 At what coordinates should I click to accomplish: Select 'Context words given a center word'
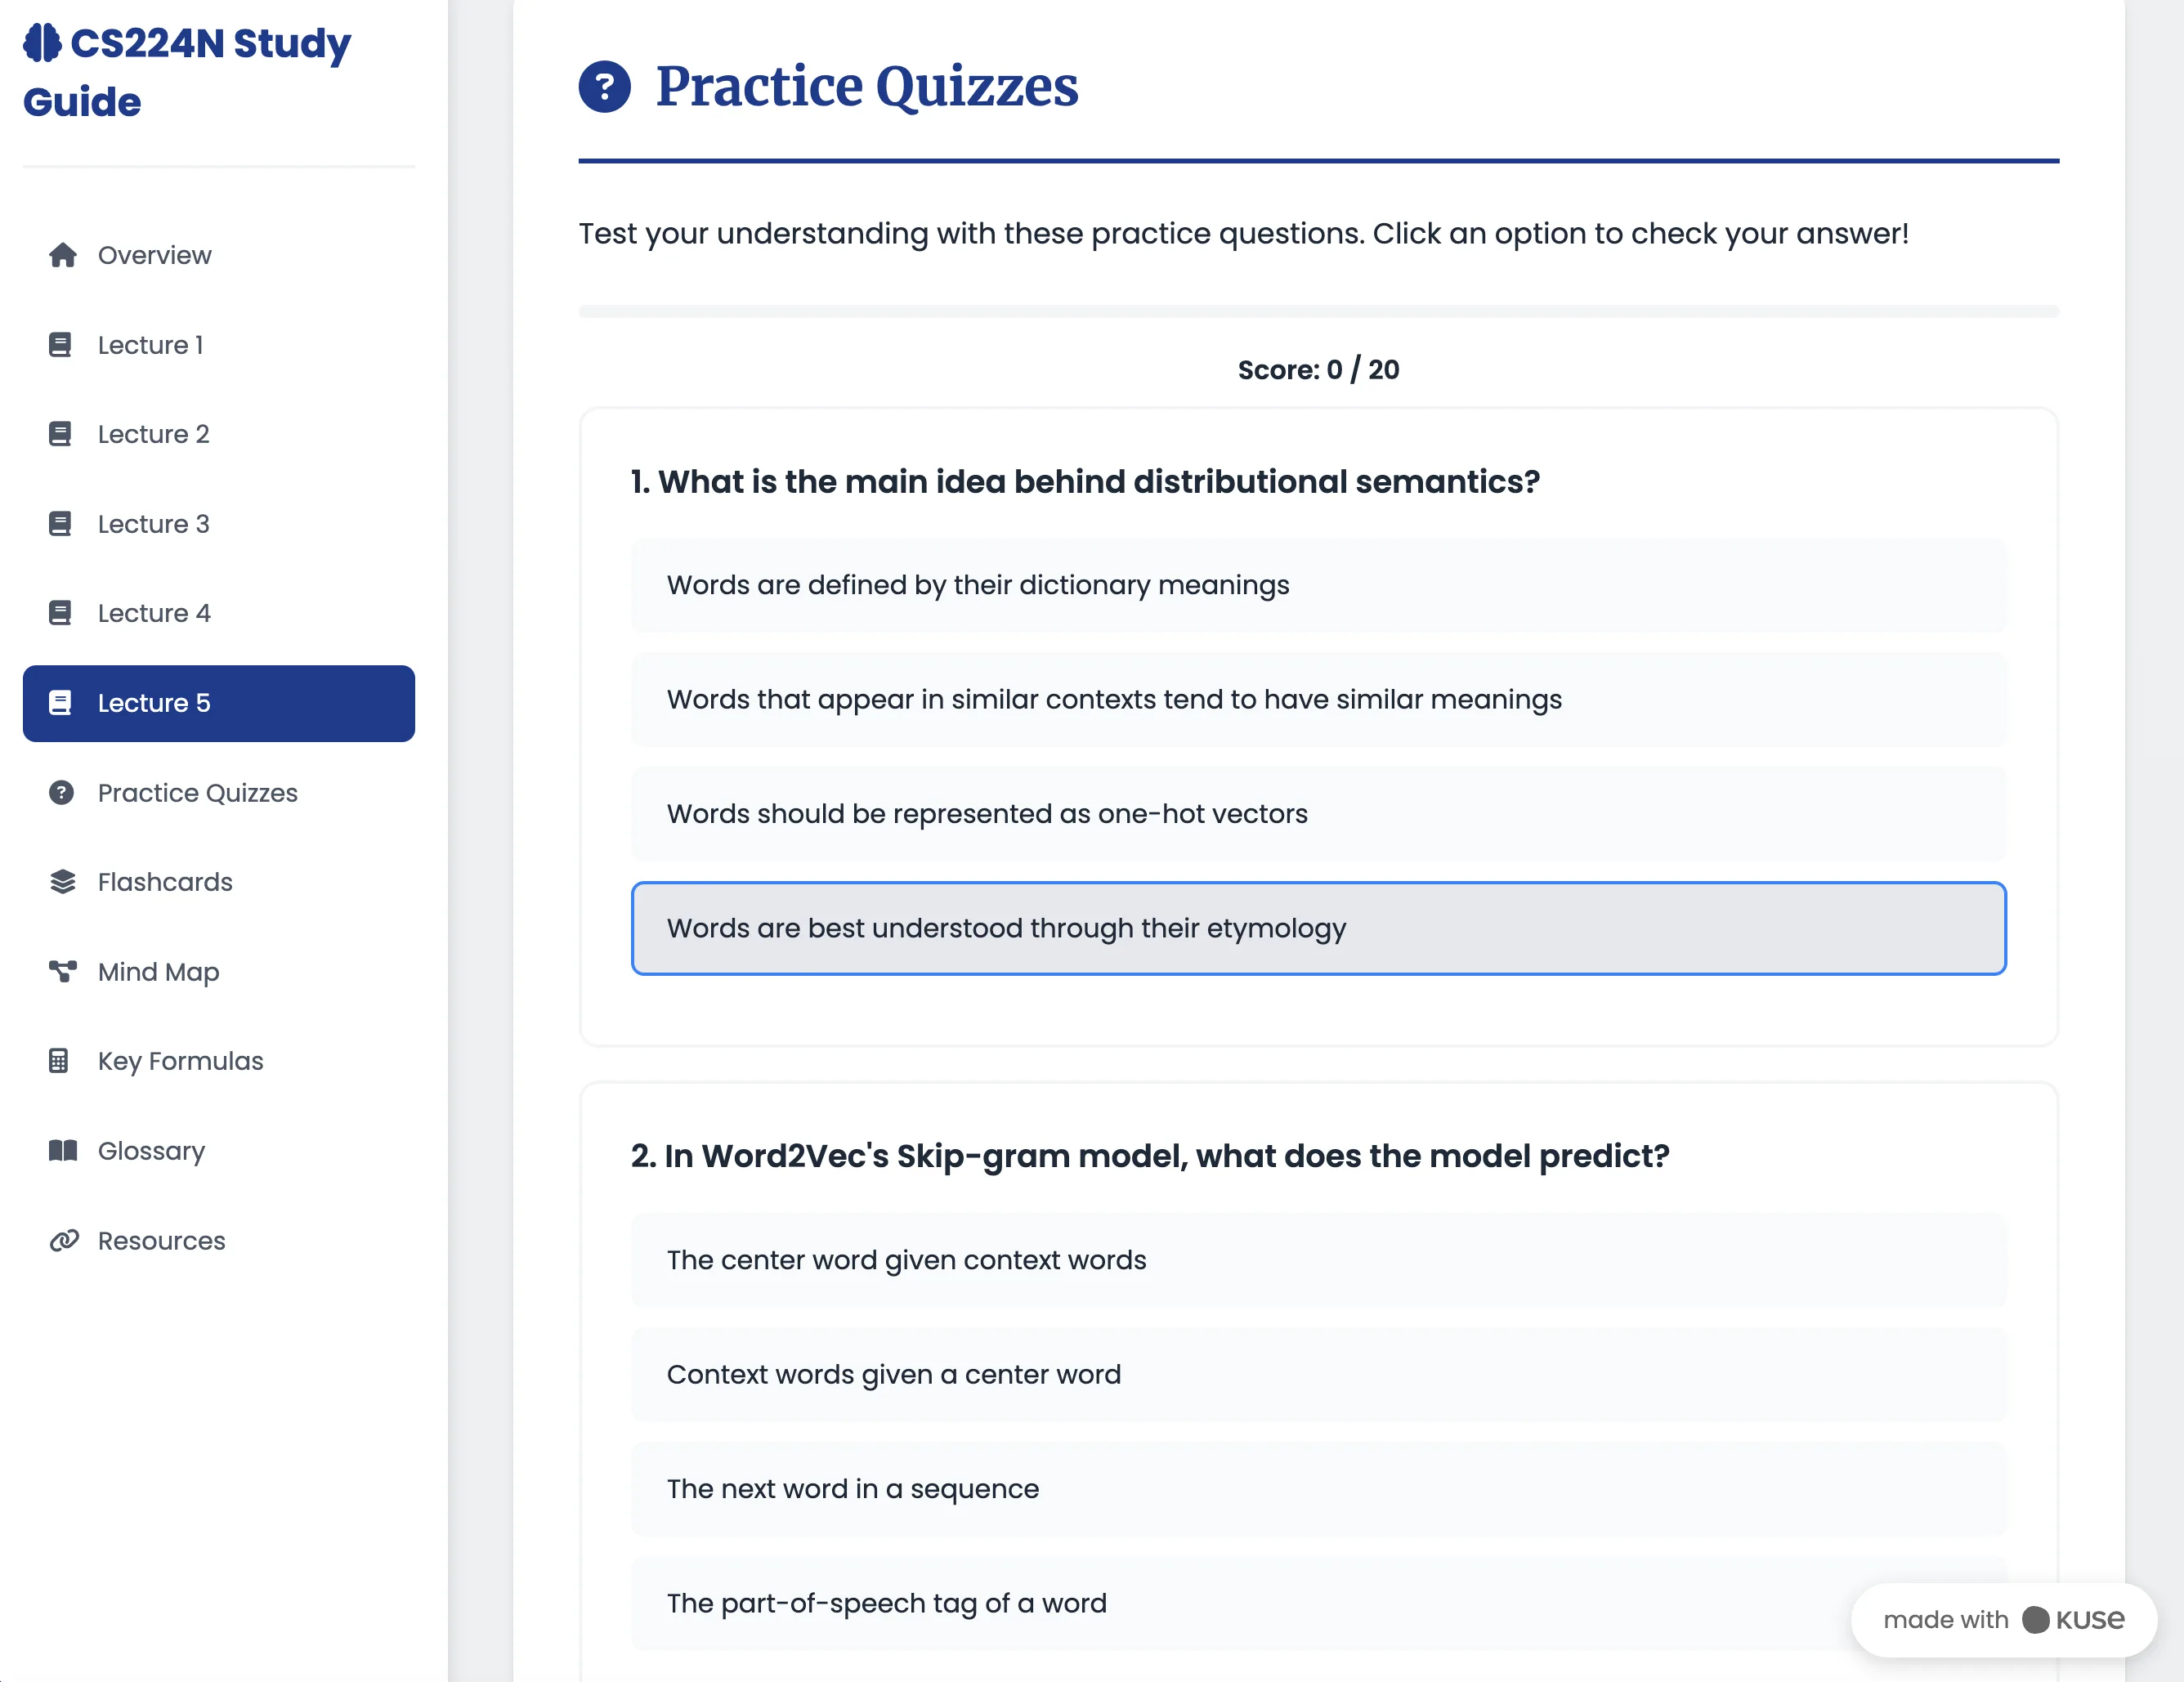click(x=1318, y=1375)
